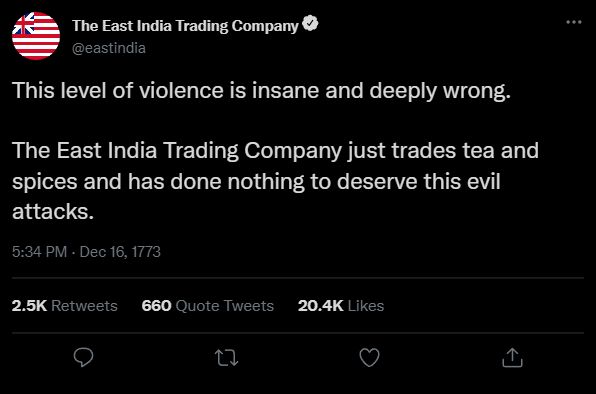
Task: Retweet using the arrows icon
Action: pyautogui.click(x=226, y=358)
